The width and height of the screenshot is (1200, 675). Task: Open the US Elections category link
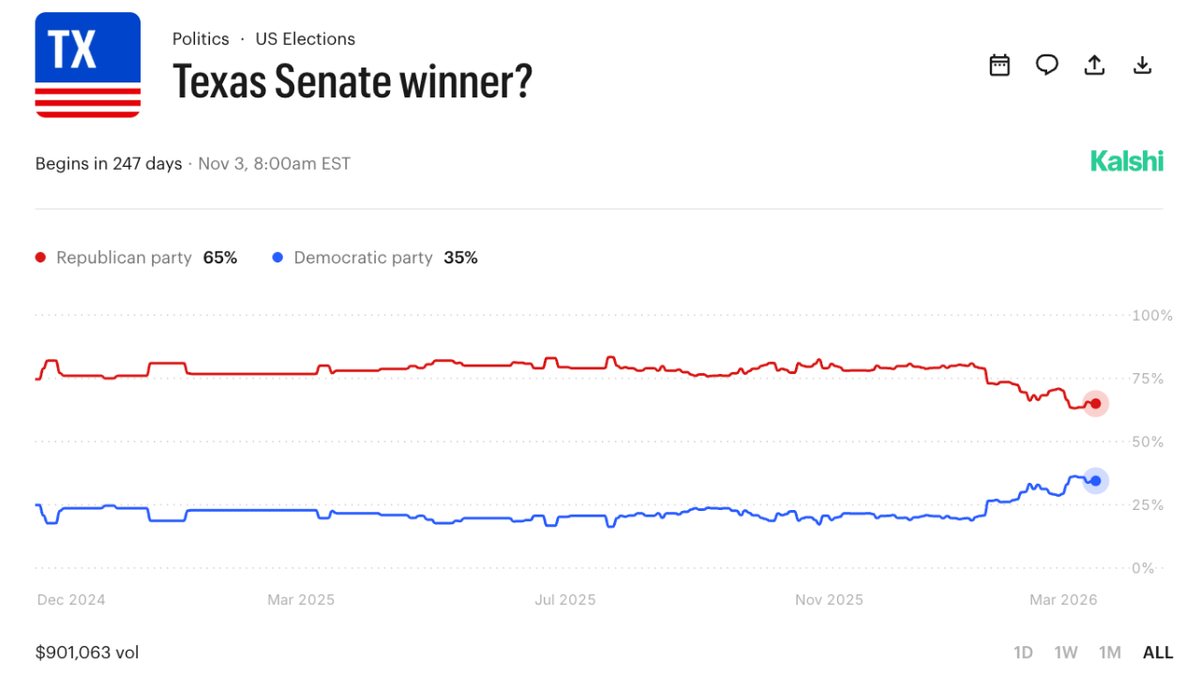click(x=305, y=38)
